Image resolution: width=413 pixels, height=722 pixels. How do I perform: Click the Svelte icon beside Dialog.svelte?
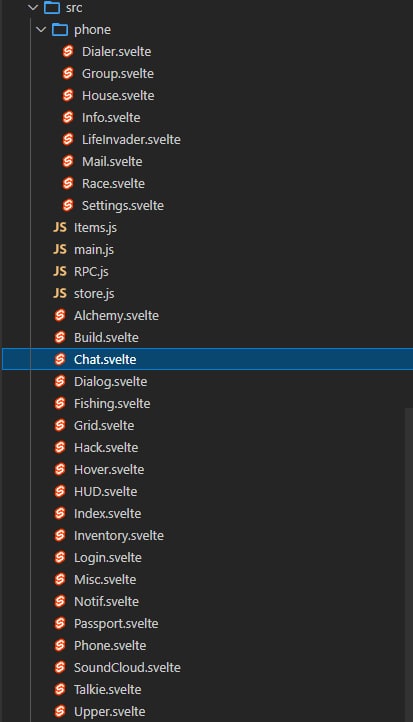[x=60, y=381]
